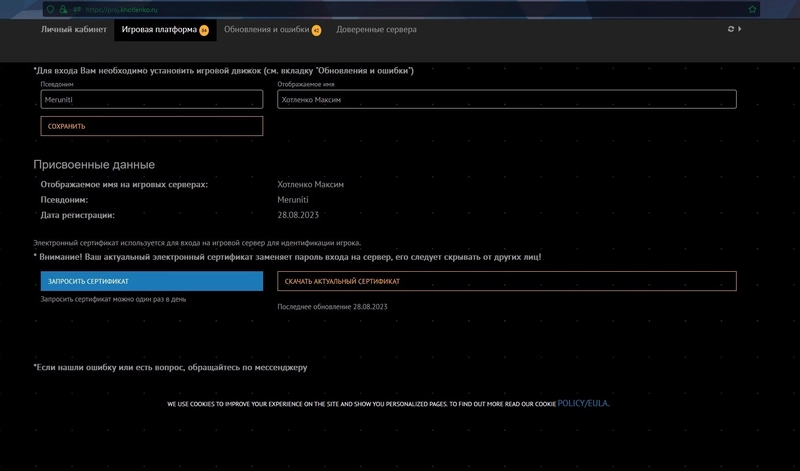
Task: Click the СОХРАНИТЬ button
Action: pos(152,126)
